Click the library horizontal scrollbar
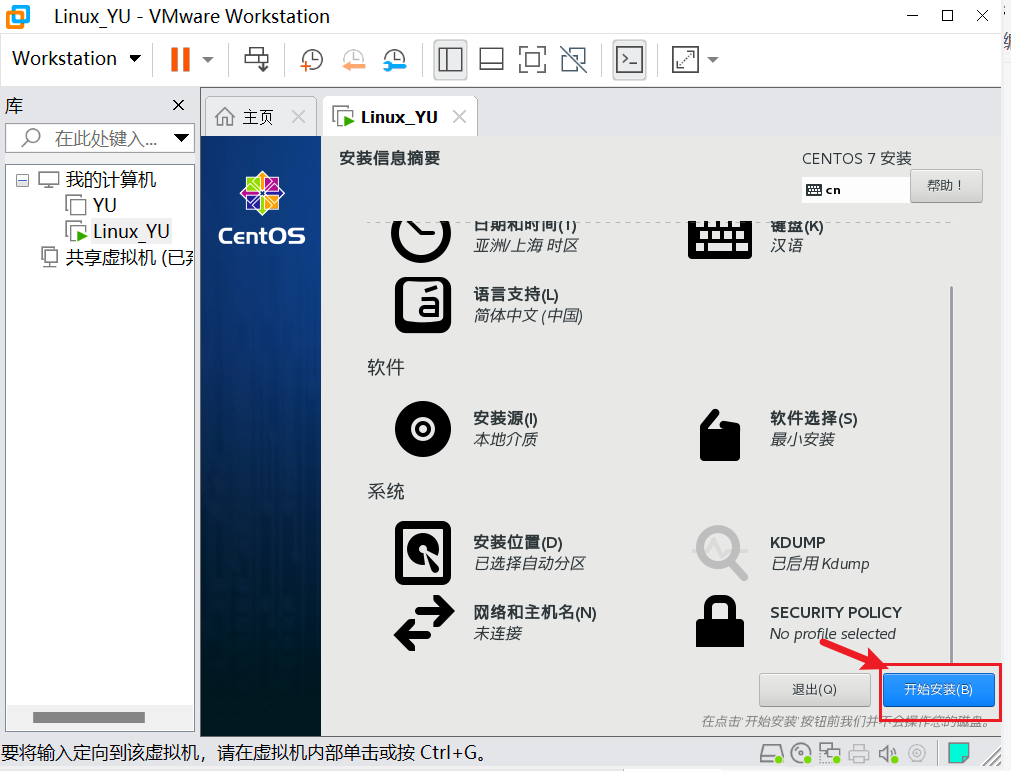 click(89, 717)
